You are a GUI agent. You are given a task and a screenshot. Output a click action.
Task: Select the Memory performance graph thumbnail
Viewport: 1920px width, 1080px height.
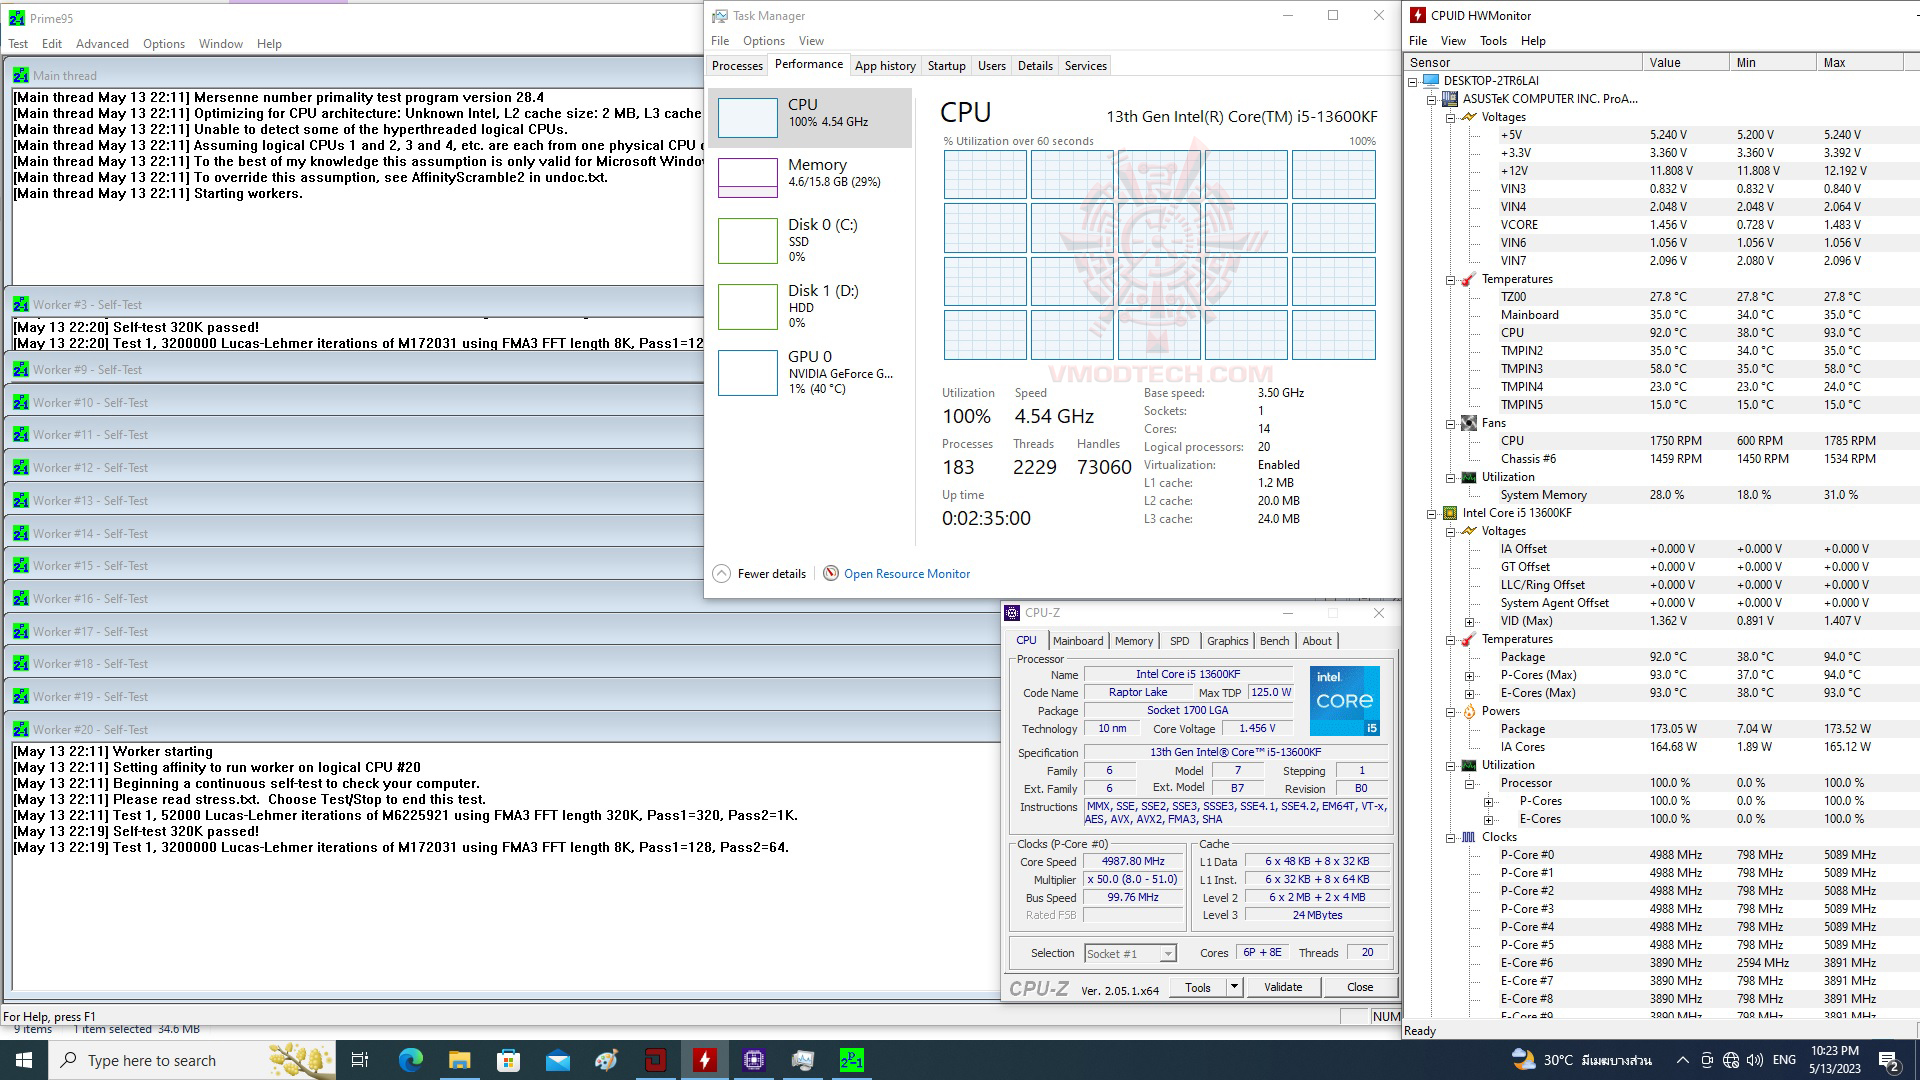[x=748, y=177]
